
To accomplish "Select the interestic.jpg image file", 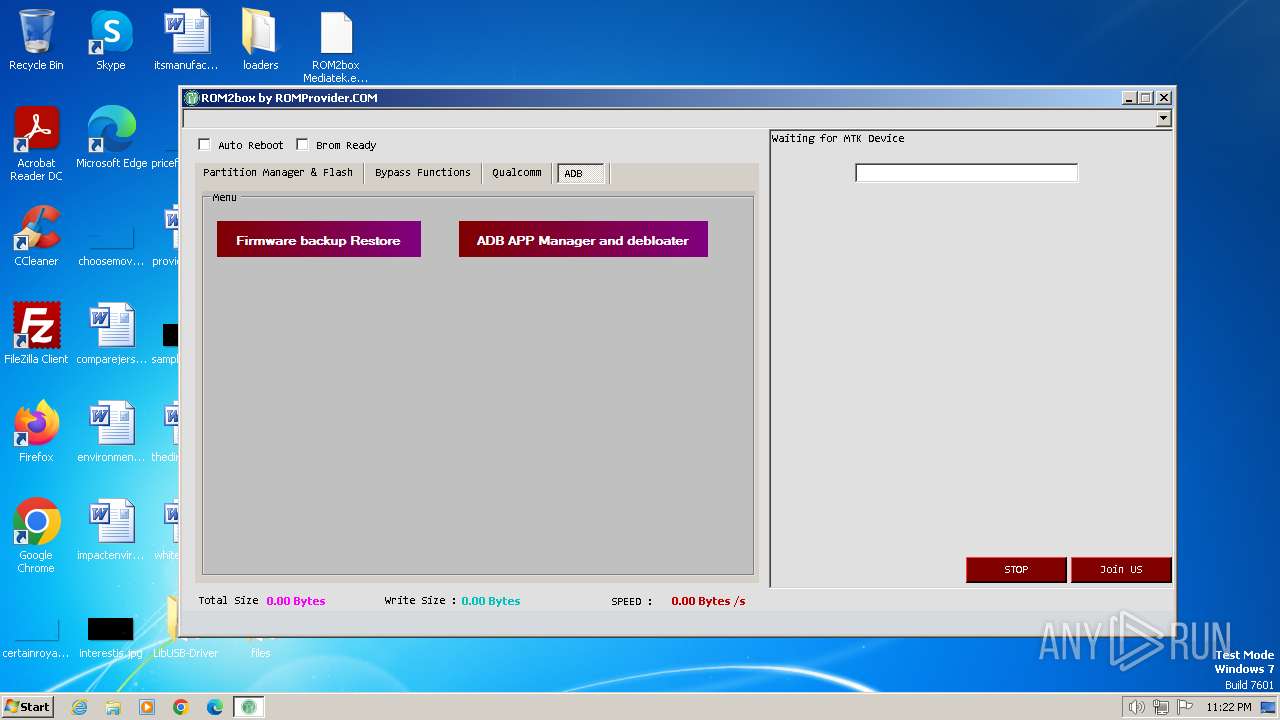I will coord(110,637).
